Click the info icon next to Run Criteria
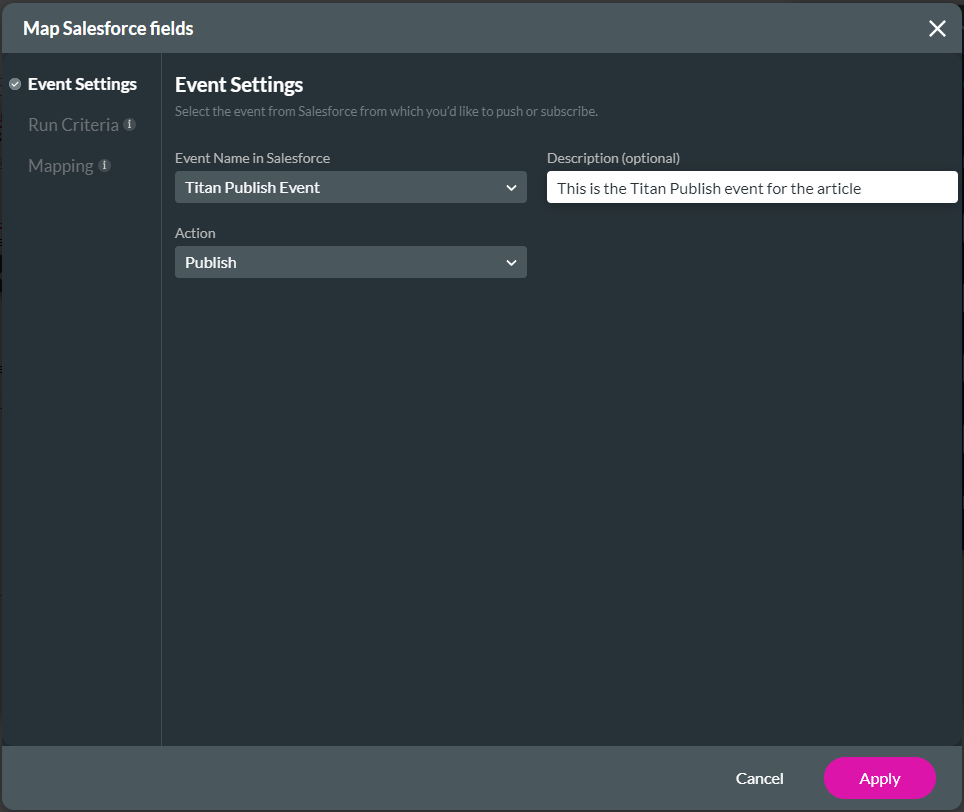 click(131, 124)
